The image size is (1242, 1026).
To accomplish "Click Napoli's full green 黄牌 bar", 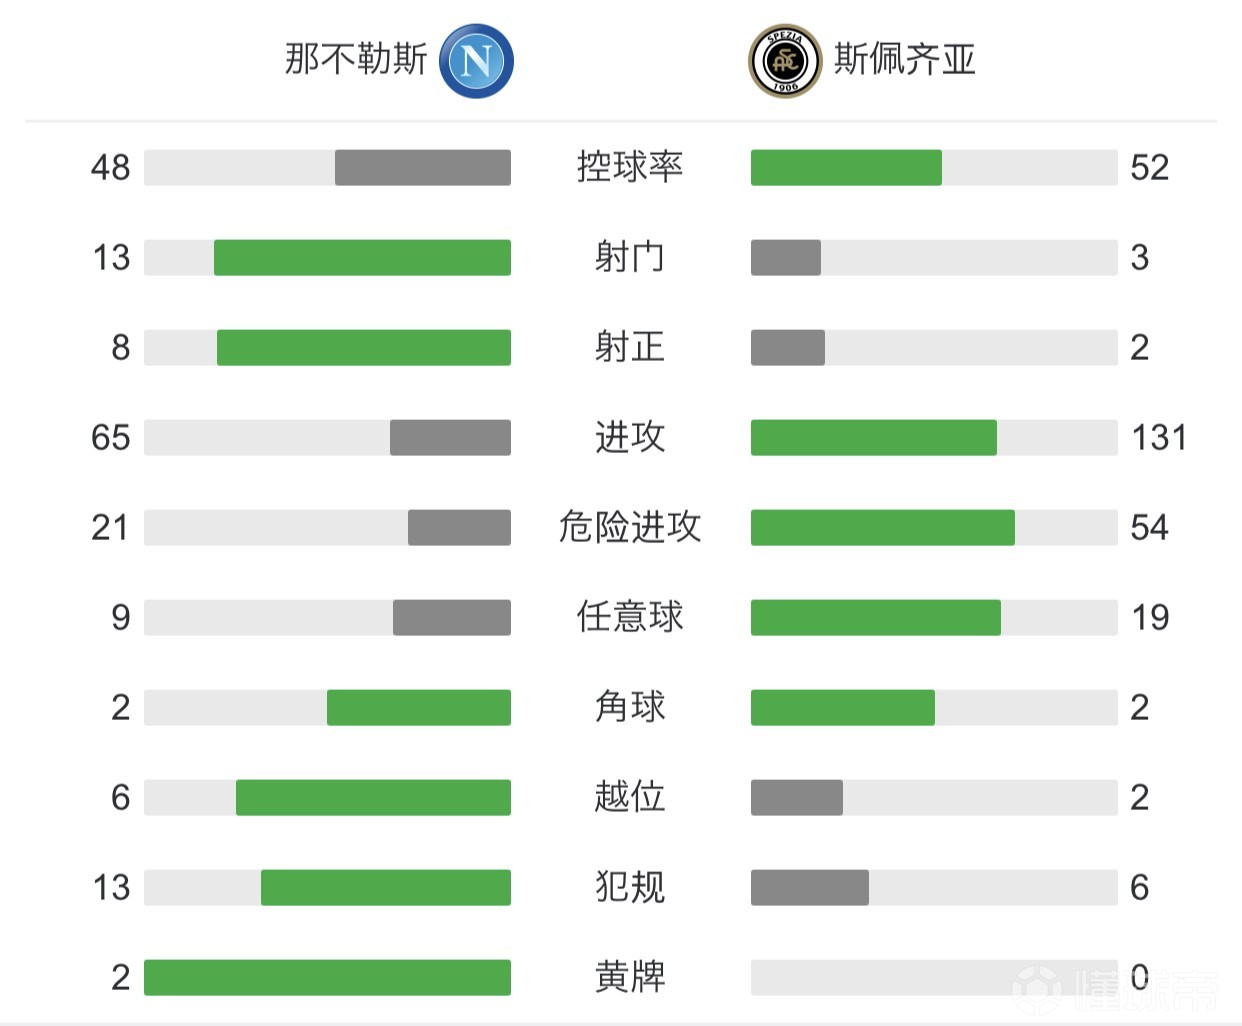I will [327, 977].
